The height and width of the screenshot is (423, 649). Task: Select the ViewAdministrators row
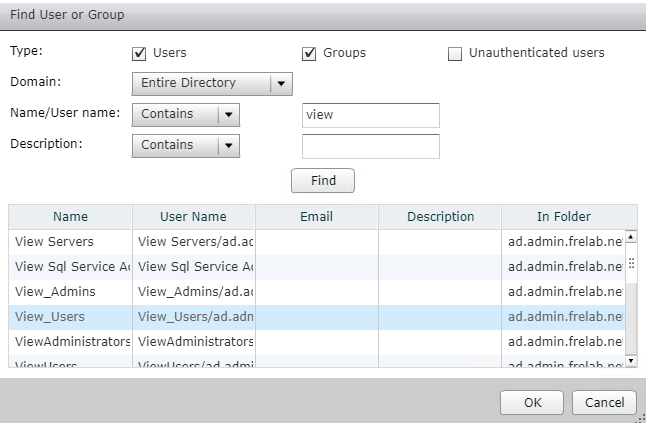tap(70, 341)
